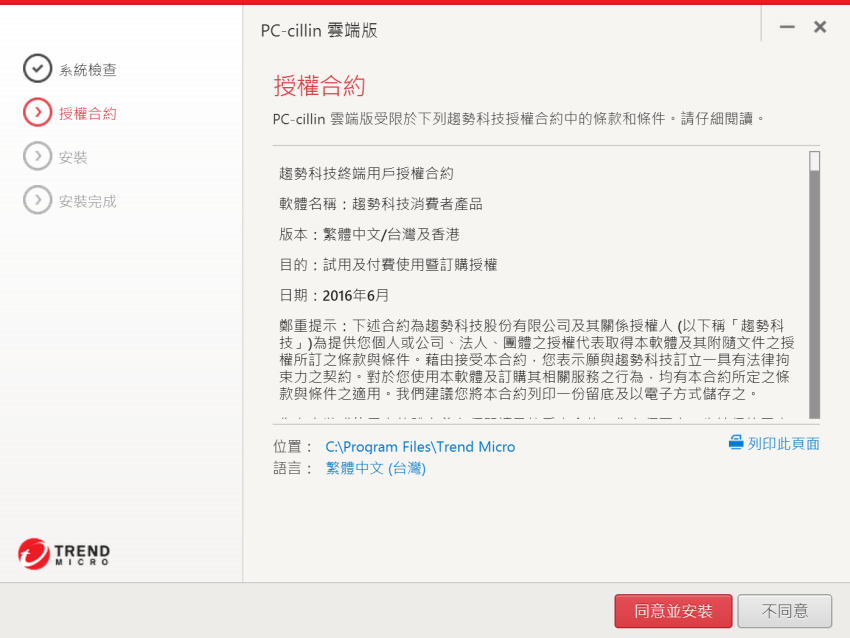850x638 pixels.
Task: Click the Trend Micro logo
Action: (64, 554)
